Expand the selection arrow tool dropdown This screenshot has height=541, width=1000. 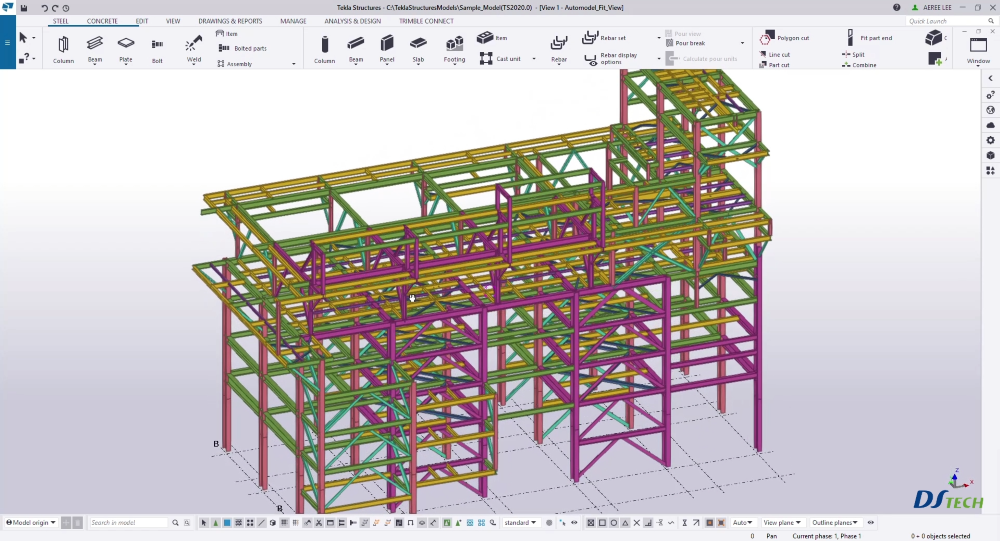34,38
